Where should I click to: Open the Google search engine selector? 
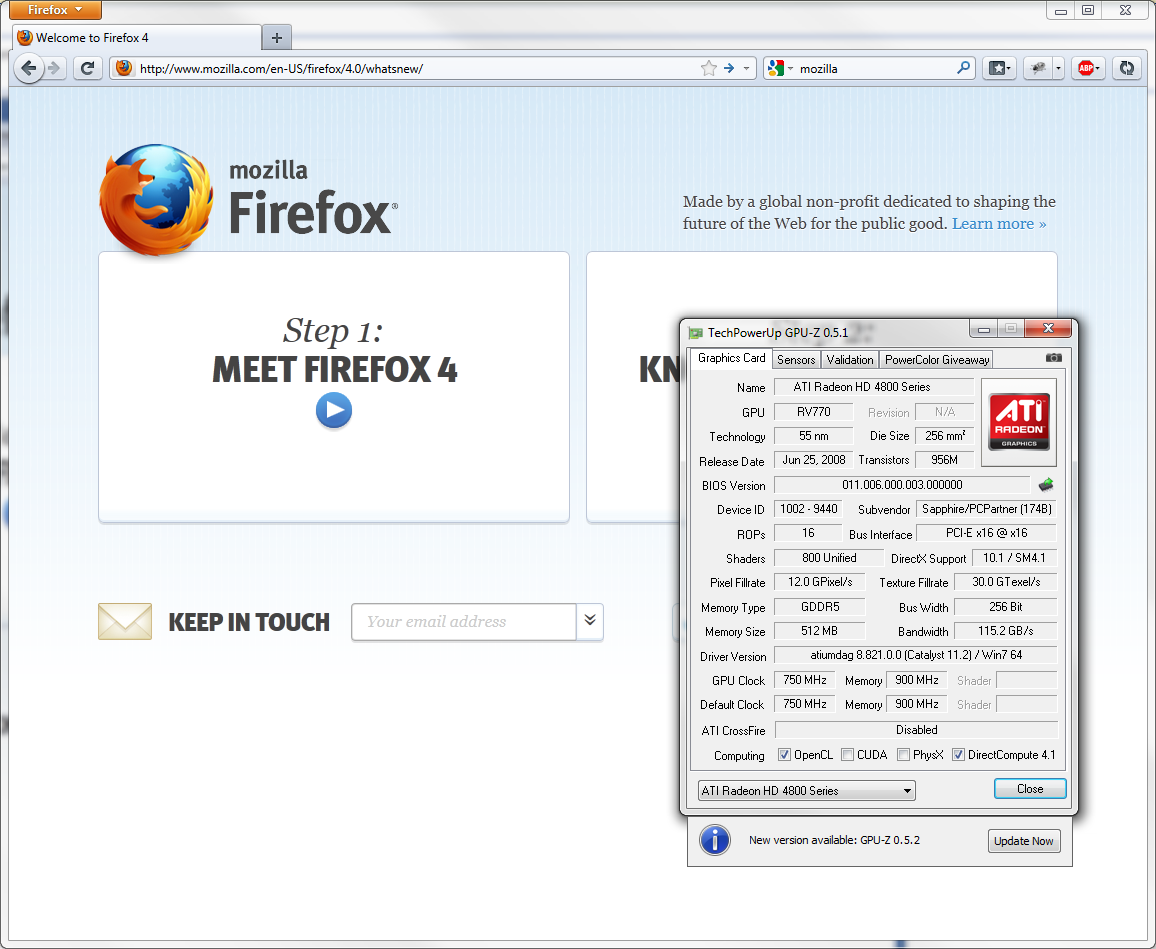[780, 69]
